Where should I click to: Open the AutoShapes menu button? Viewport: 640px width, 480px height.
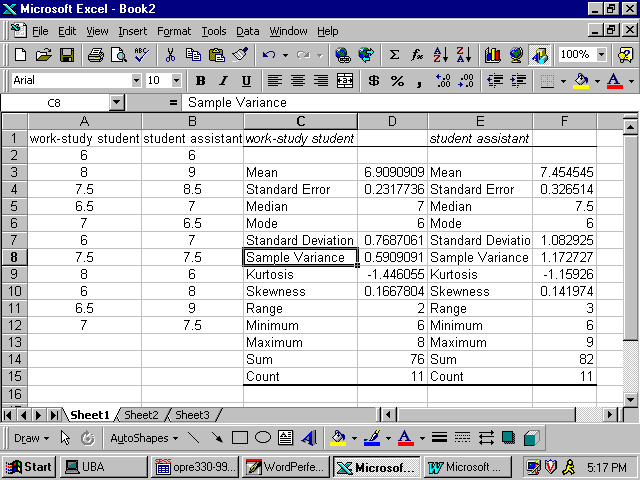click(141, 438)
